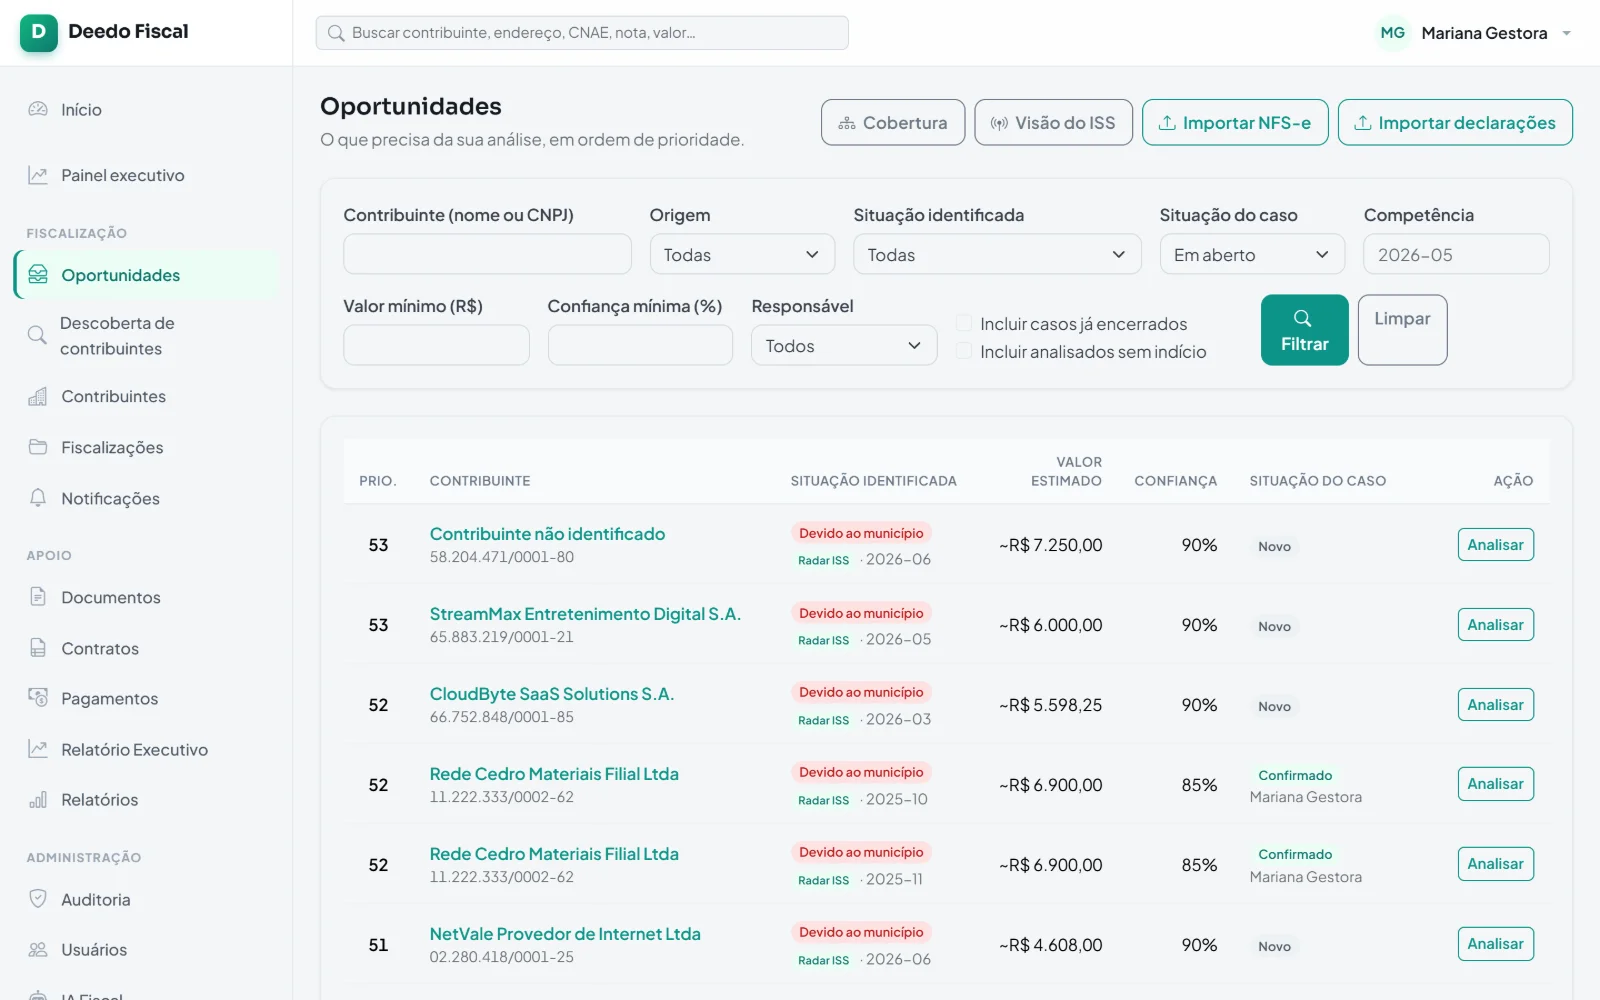Click the Fiscalizações folder icon
The width and height of the screenshot is (1600, 1000).
[x=38, y=447]
